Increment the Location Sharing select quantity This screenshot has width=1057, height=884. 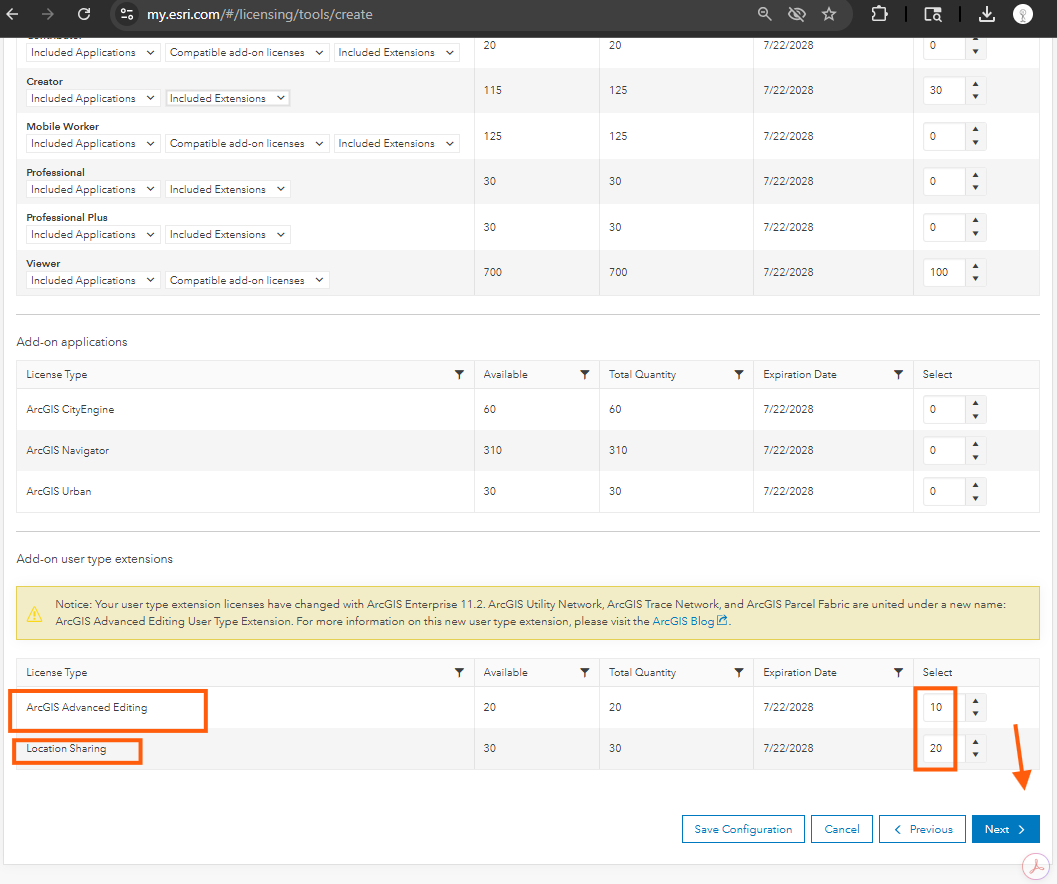pyautogui.click(x=976, y=742)
